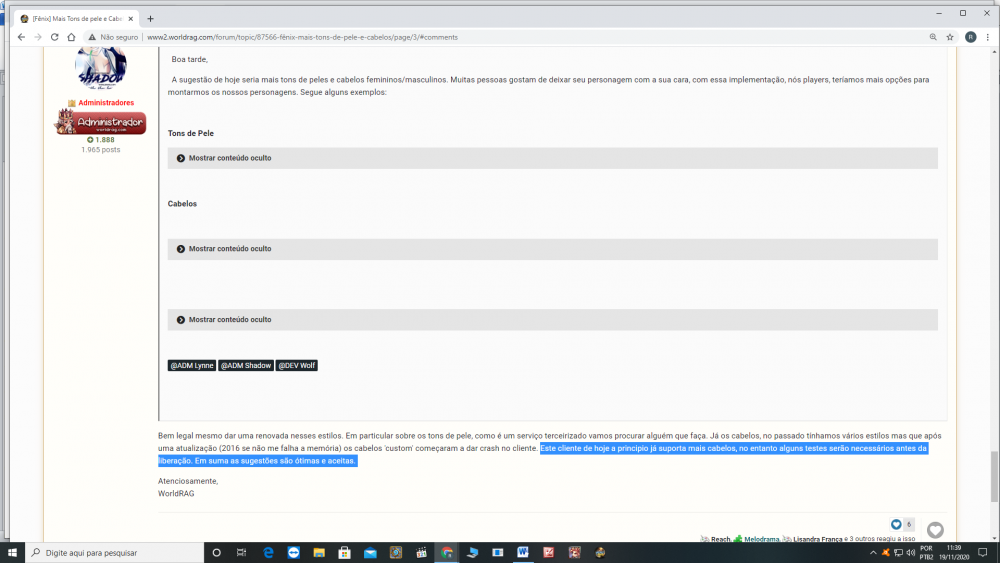Image resolution: width=1000 pixels, height=563 pixels.
Task: Click the Shadow user avatar image
Action: pos(101,67)
